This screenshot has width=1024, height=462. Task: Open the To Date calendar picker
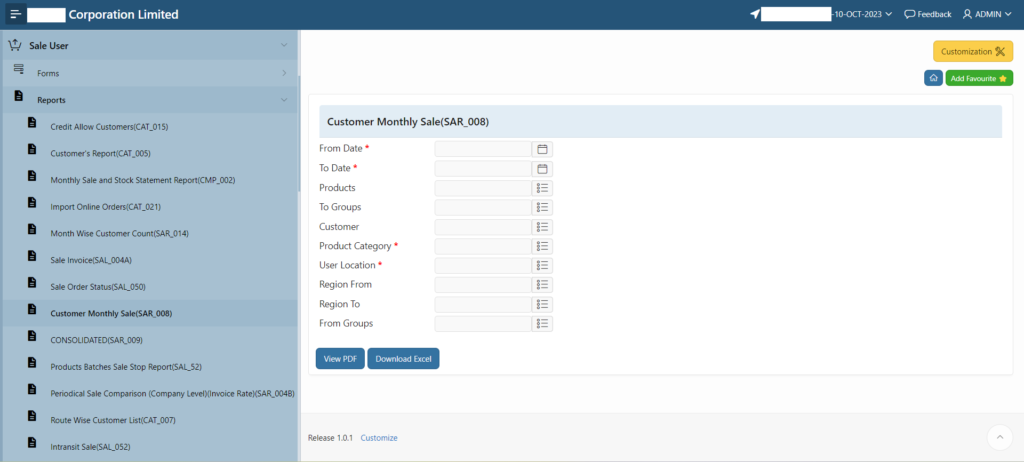point(543,169)
